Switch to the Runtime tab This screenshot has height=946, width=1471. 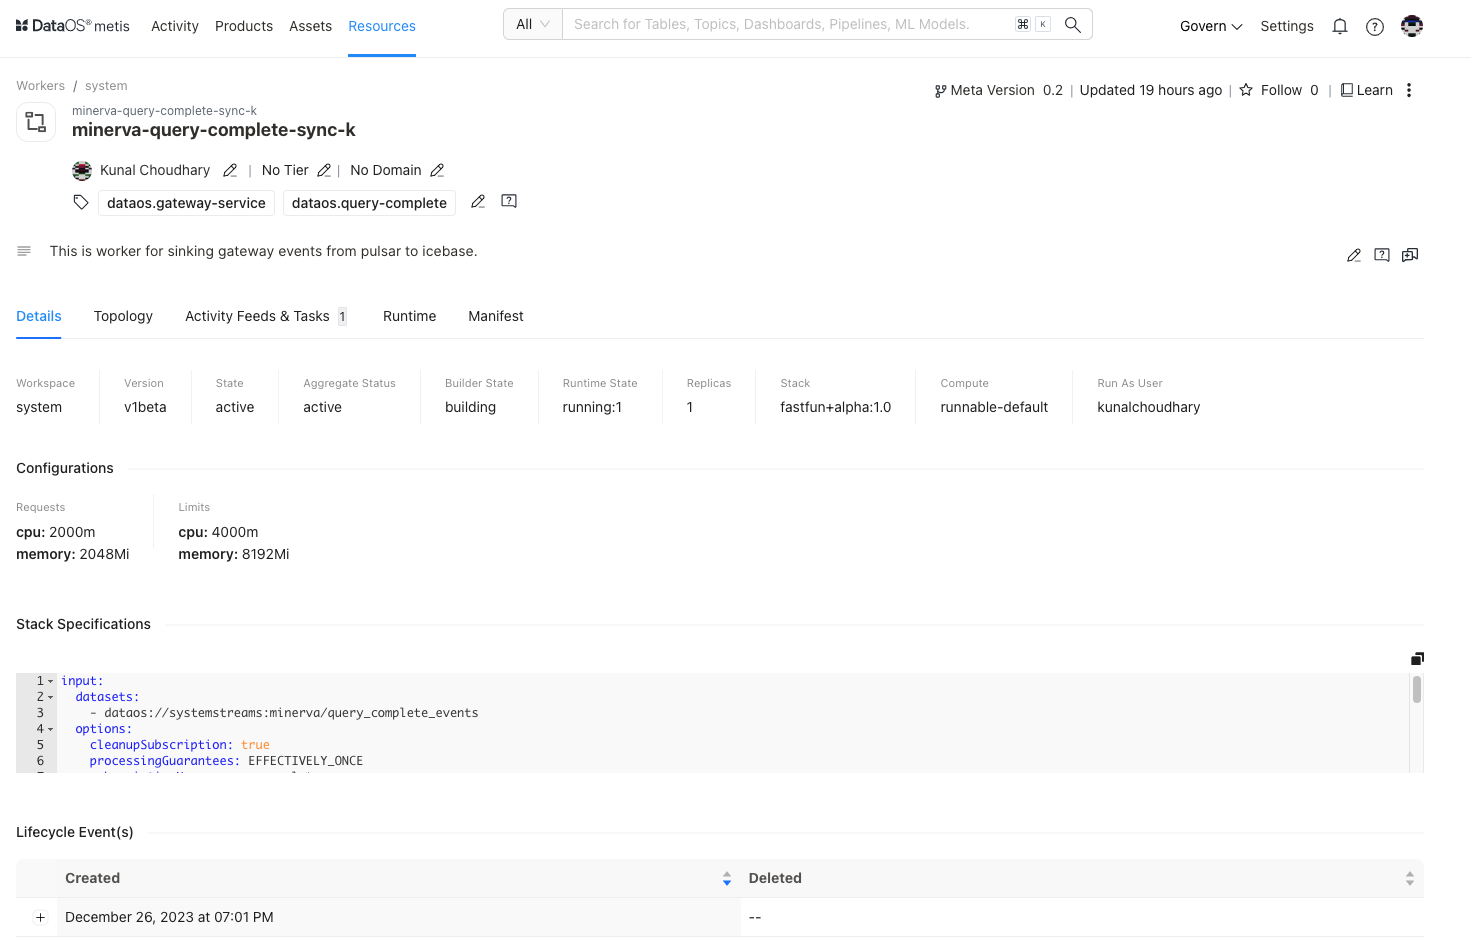click(x=409, y=316)
